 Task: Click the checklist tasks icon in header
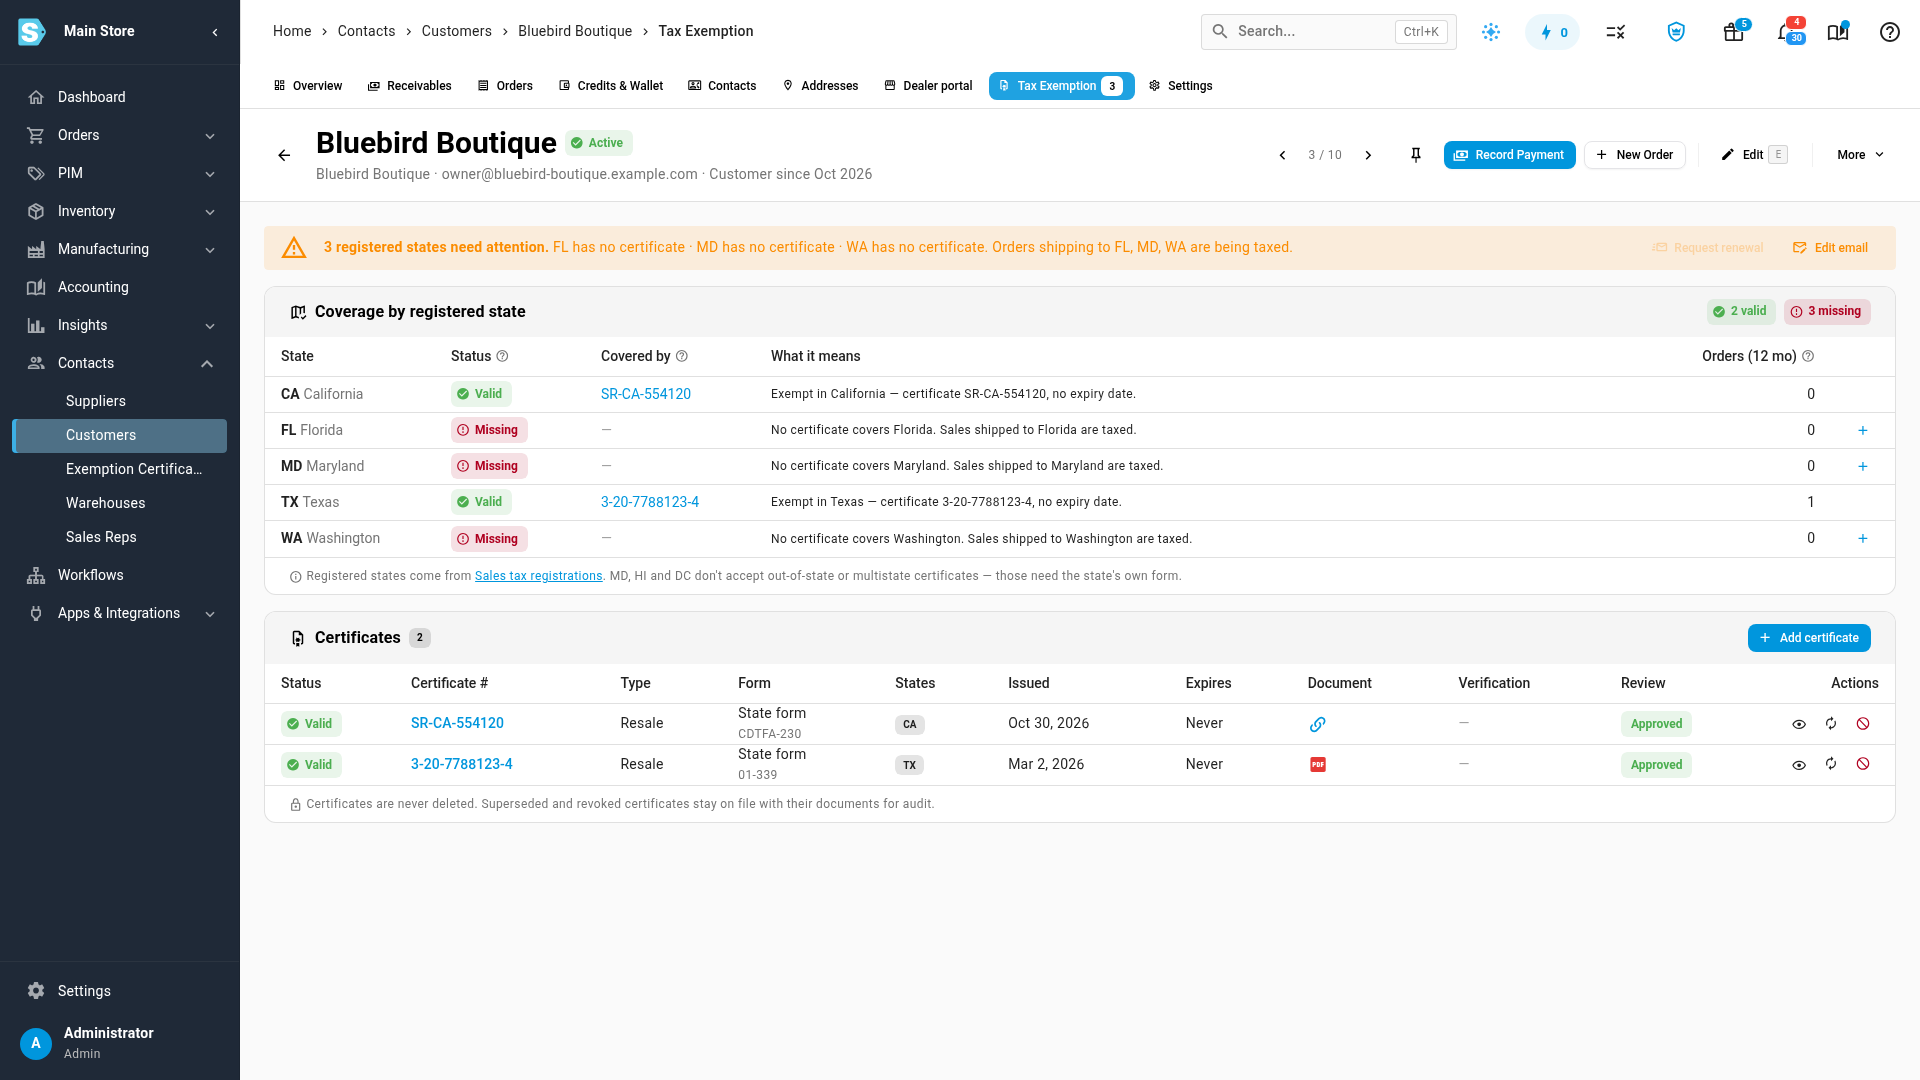tap(1616, 32)
